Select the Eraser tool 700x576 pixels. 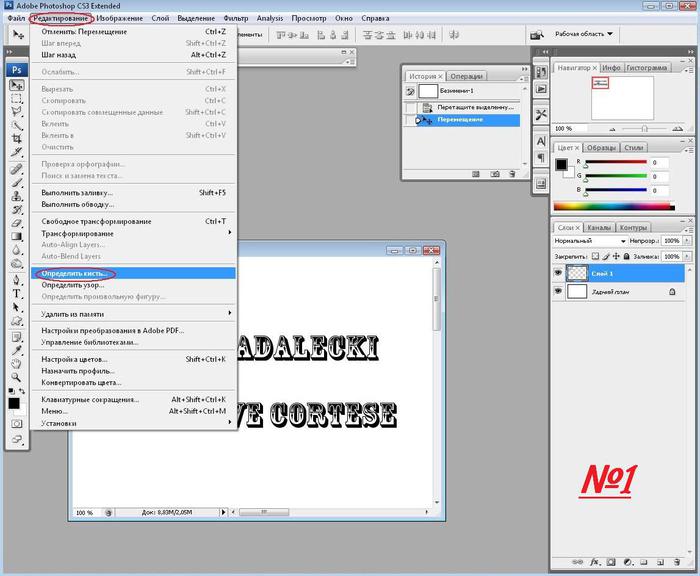[x=17, y=223]
